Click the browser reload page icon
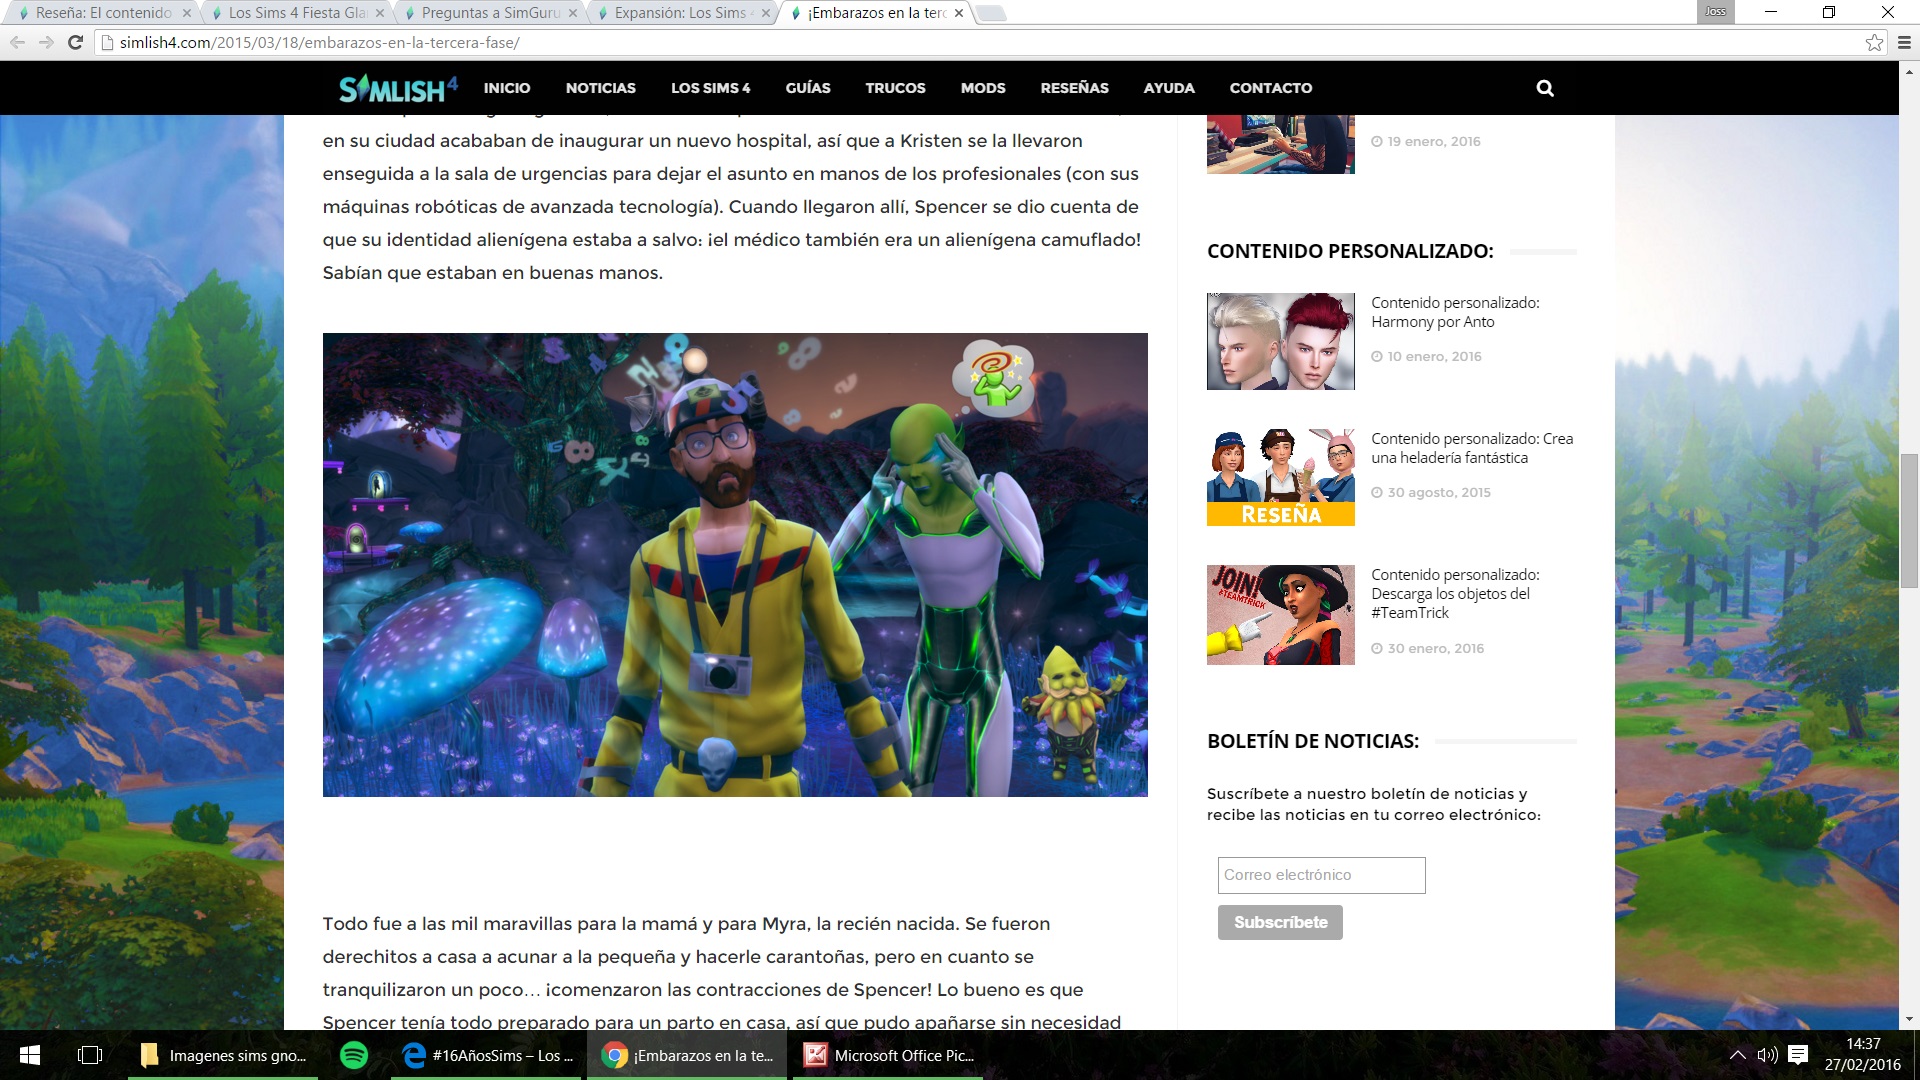The width and height of the screenshot is (1920, 1080). 75,42
